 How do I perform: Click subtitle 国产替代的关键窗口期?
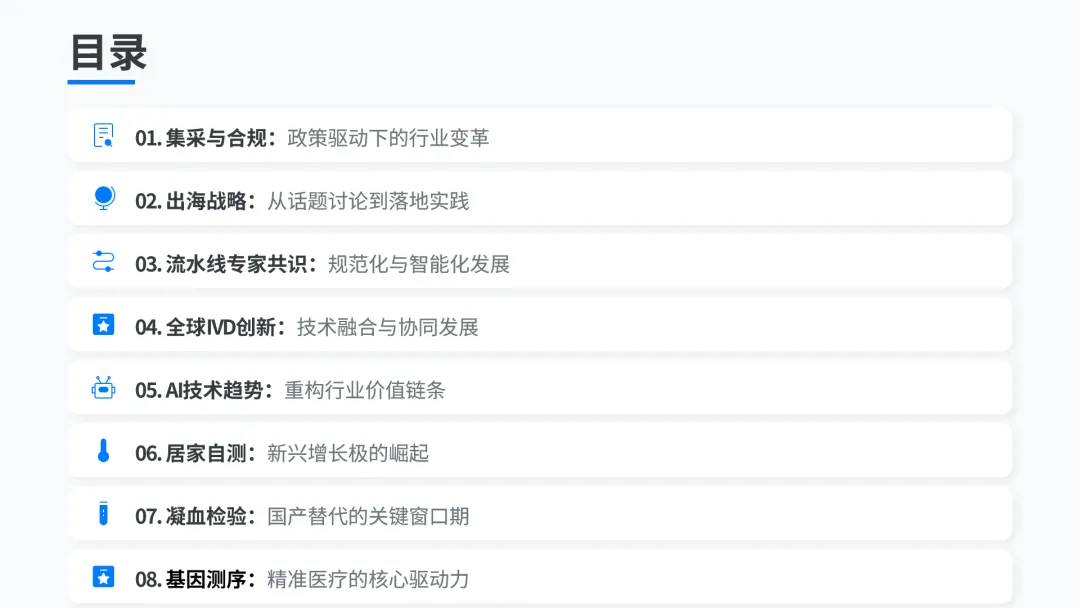pyautogui.click(x=368, y=516)
